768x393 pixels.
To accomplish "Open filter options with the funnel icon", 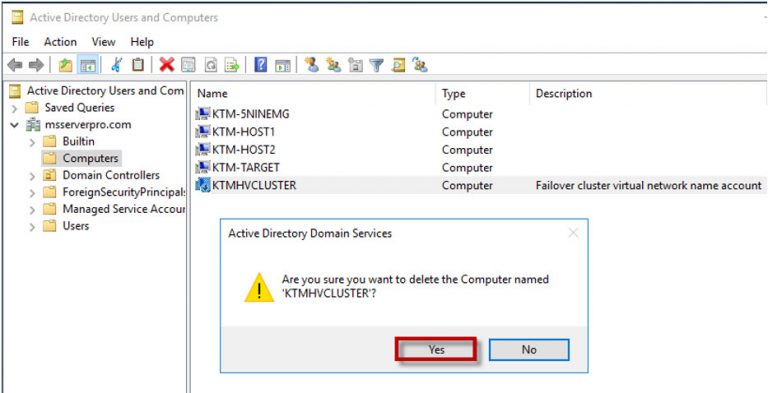I will pos(376,65).
